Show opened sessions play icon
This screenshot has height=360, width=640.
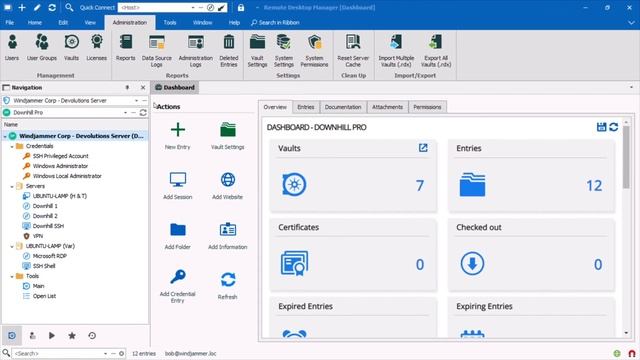[x=52, y=336]
